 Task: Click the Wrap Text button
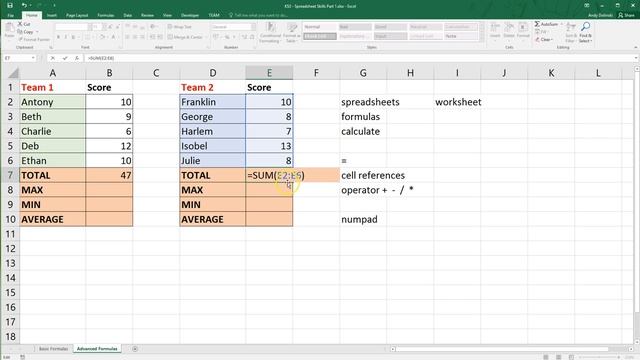pyautogui.click(x=180, y=27)
